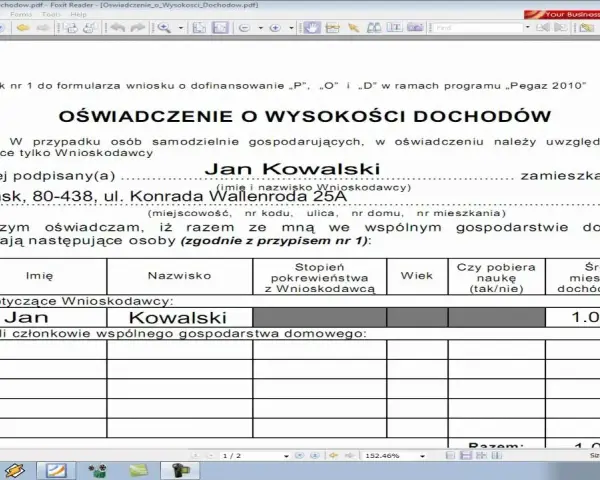
Task: Click the Fit Page view icon
Action: 199,28
